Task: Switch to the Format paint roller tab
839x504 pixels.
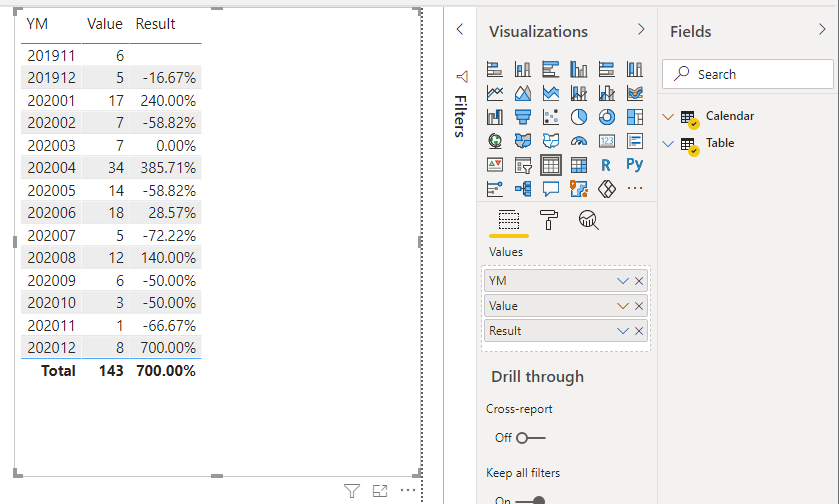Action: [x=548, y=220]
